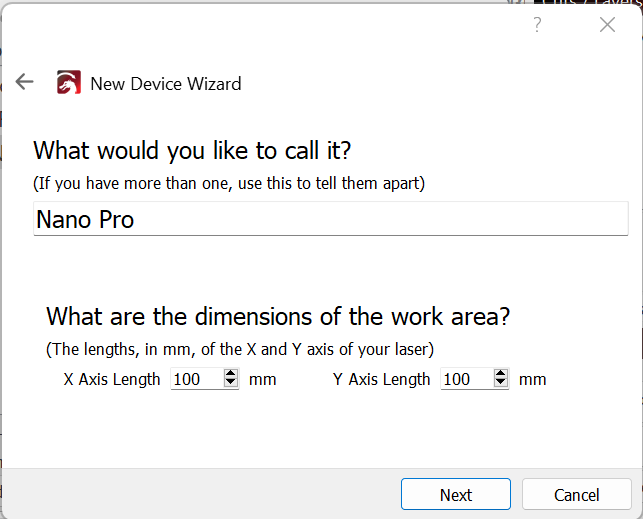Click the device name field containing Nano Pro
The width and height of the screenshot is (643, 519).
point(330,219)
